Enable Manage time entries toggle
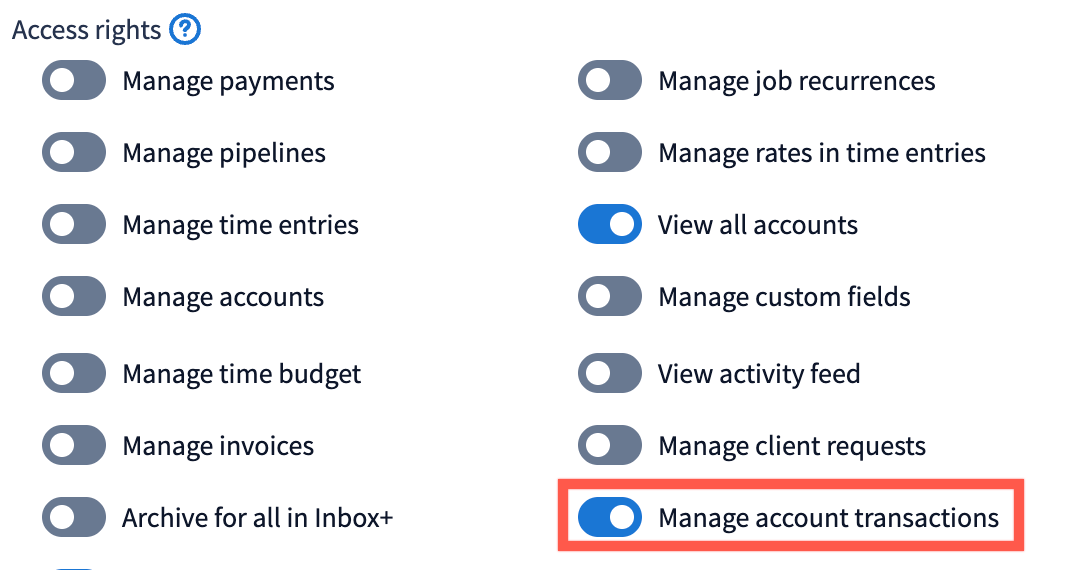The height and width of the screenshot is (570, 1091). pyautogui.click(x=74, y=225)
